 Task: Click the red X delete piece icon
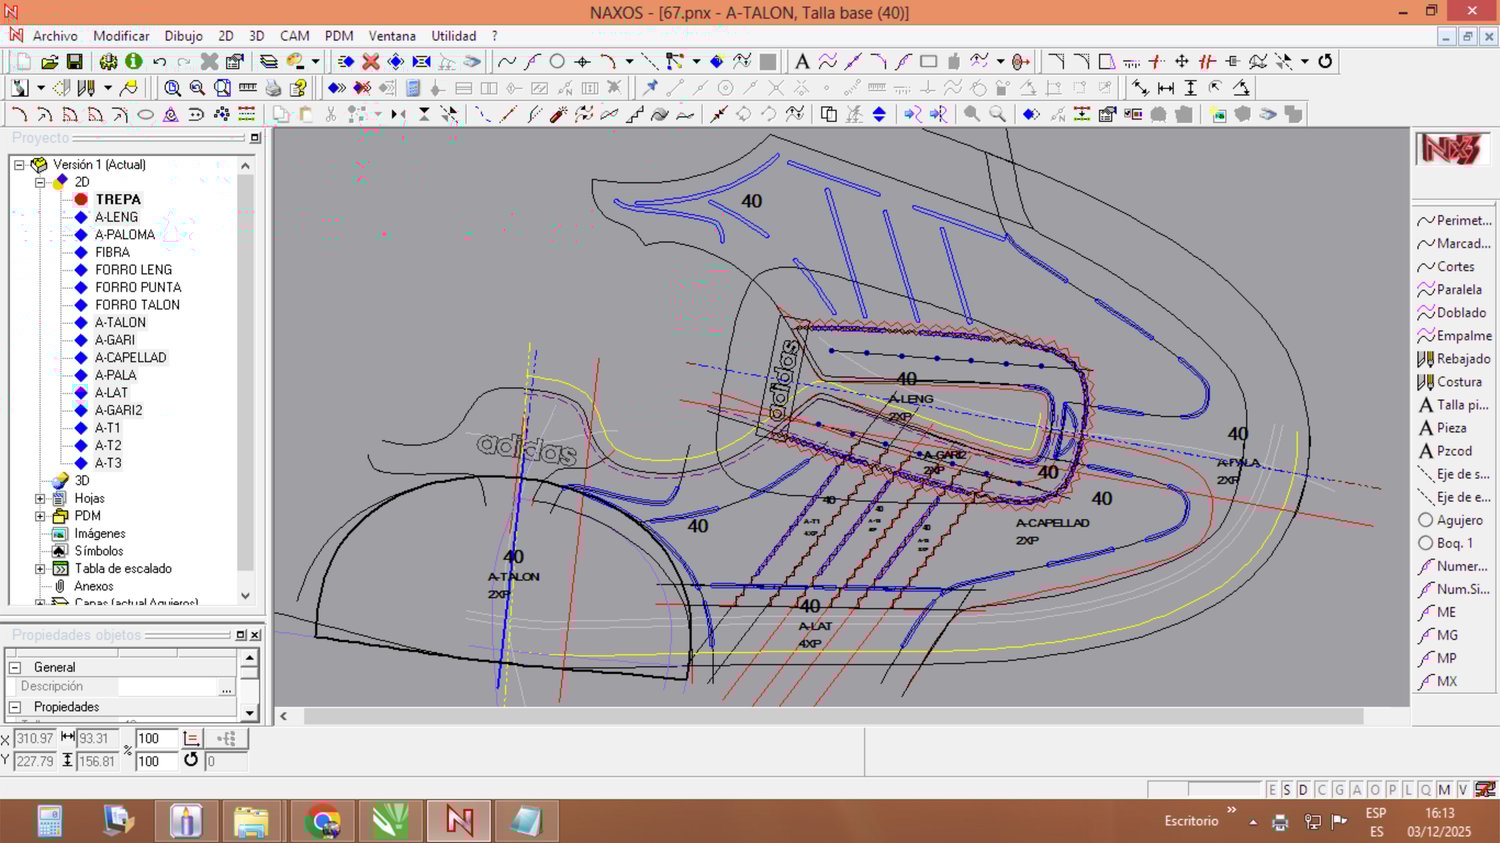click(370, 62)
